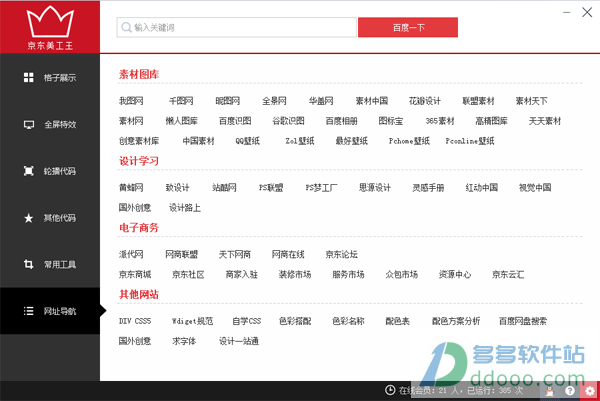Screen dimensions: 600x401
Task: Visit PS联盟 link
Action: 271,187
